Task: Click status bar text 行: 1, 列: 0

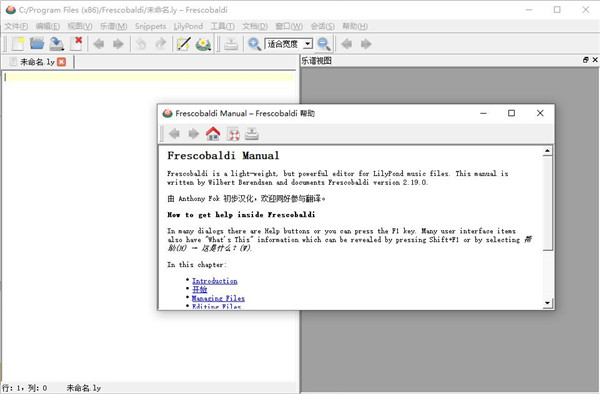Action: [24, 388]
